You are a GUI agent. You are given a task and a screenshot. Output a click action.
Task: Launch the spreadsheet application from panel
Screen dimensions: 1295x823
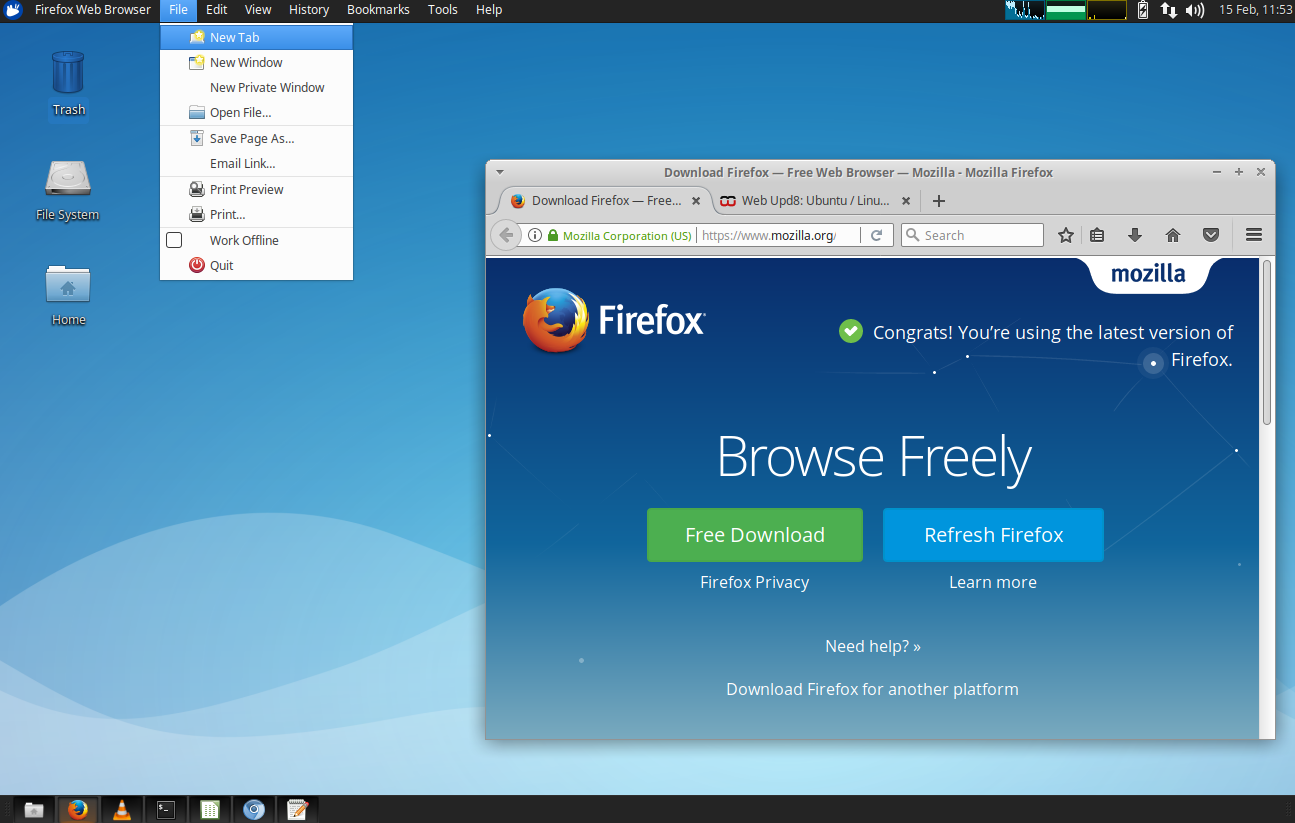pyautogui.click(x=210, y=810)
